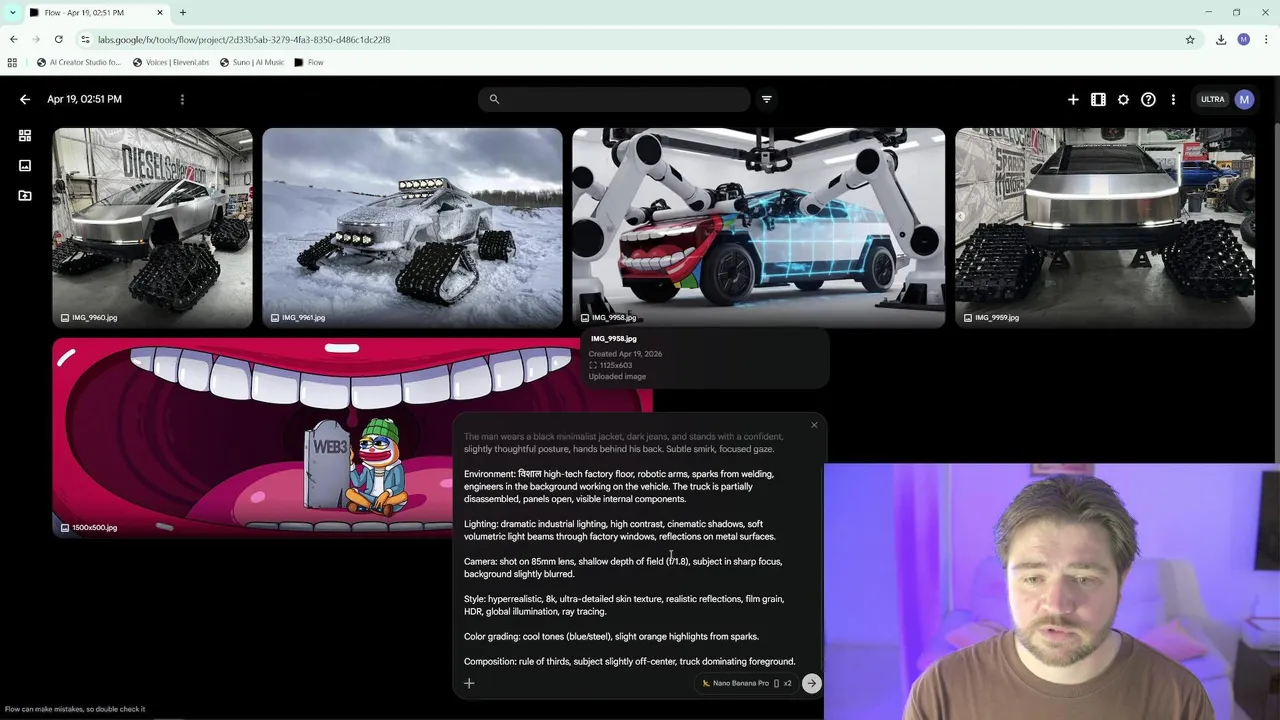1280x720 pixels.
Task: Click the Color grading line in prompt
Action: pyautogui.click(x=611, y=636)
